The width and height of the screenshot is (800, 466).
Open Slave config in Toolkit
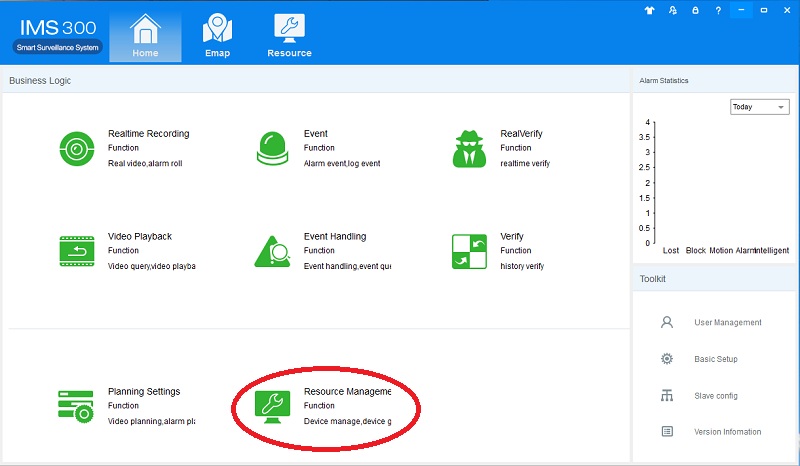pos(715,396)
